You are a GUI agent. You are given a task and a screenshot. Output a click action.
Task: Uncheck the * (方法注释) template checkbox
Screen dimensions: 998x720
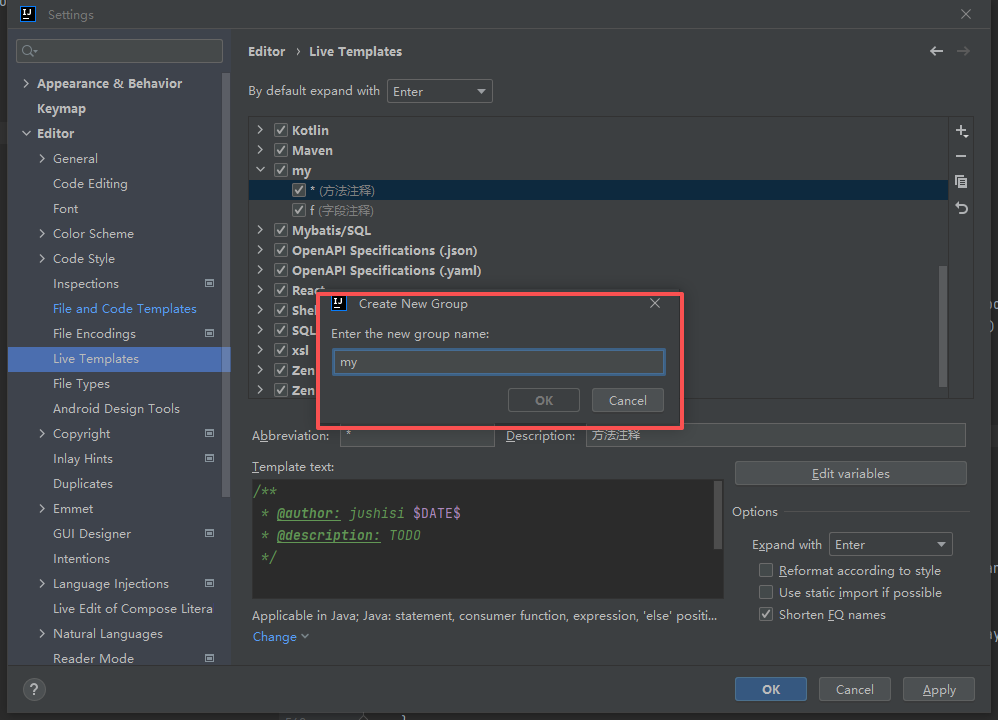tap(299, 190)
